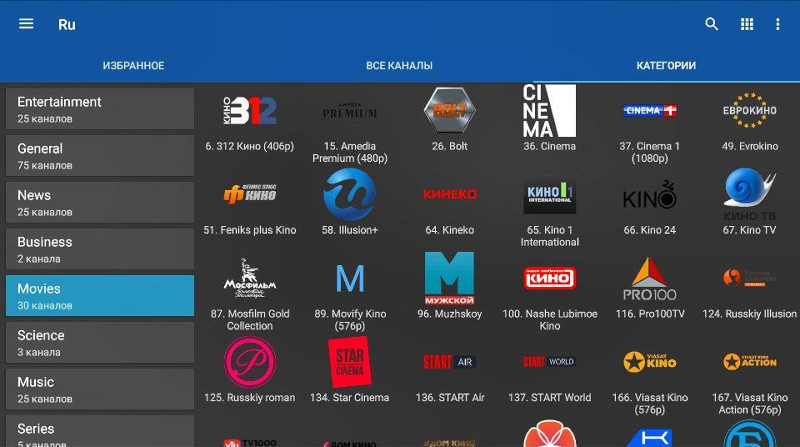
Task: Open the three-dot overflow menu
Action: coord(778,24)
